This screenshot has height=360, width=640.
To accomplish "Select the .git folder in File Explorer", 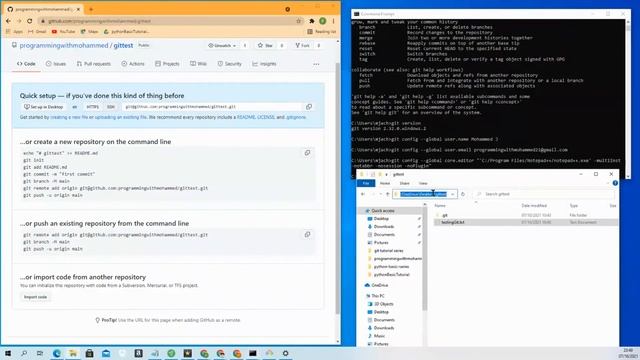I will pyautogui.click(x=444, y=215).
